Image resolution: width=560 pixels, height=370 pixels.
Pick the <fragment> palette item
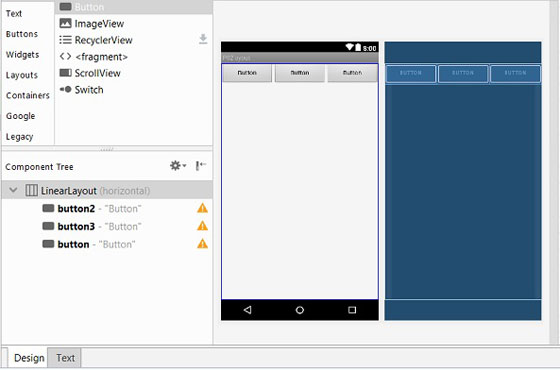pos(134,56)
